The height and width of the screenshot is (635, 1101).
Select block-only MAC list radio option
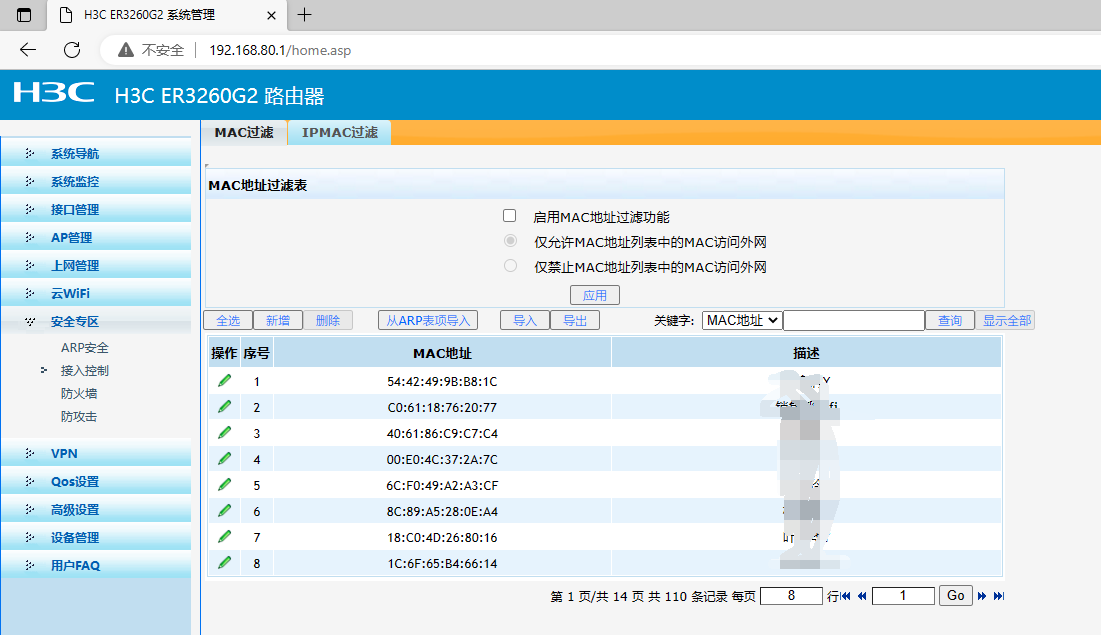click(510, 266)
